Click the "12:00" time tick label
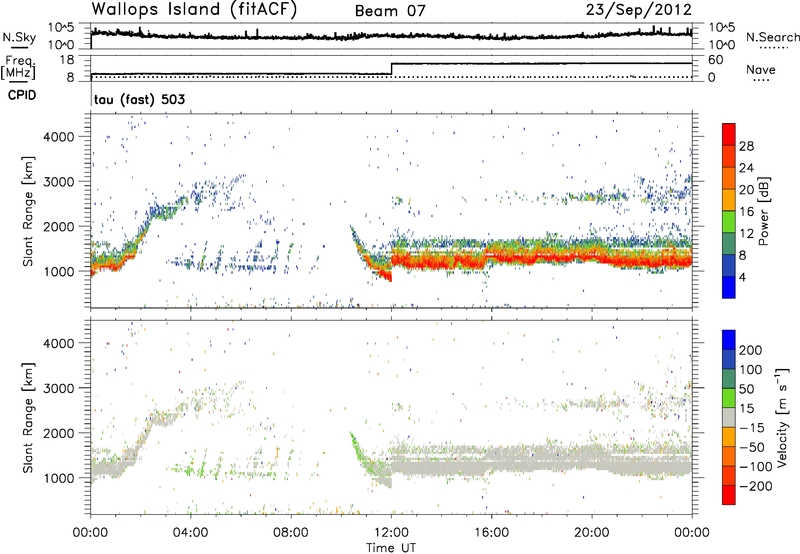This screenshot has height=554, width=800. click(x=391, y=533)
